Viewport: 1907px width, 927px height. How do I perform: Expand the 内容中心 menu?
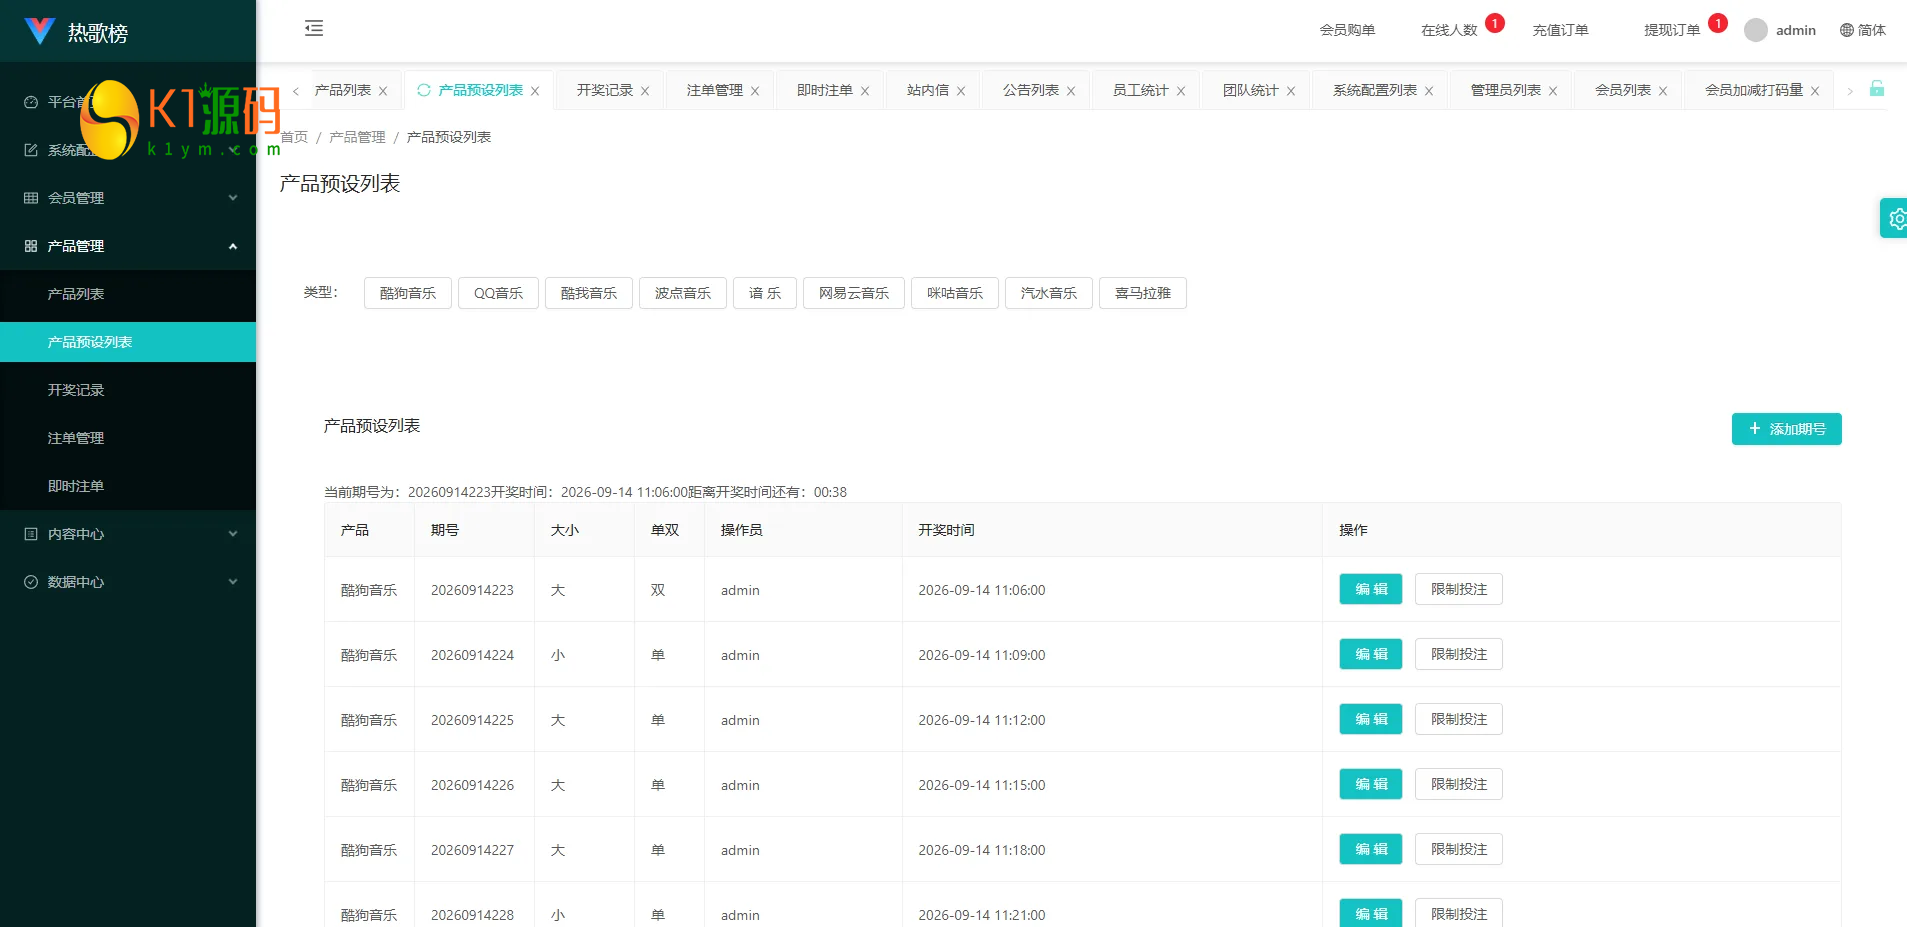click(128, 534)
